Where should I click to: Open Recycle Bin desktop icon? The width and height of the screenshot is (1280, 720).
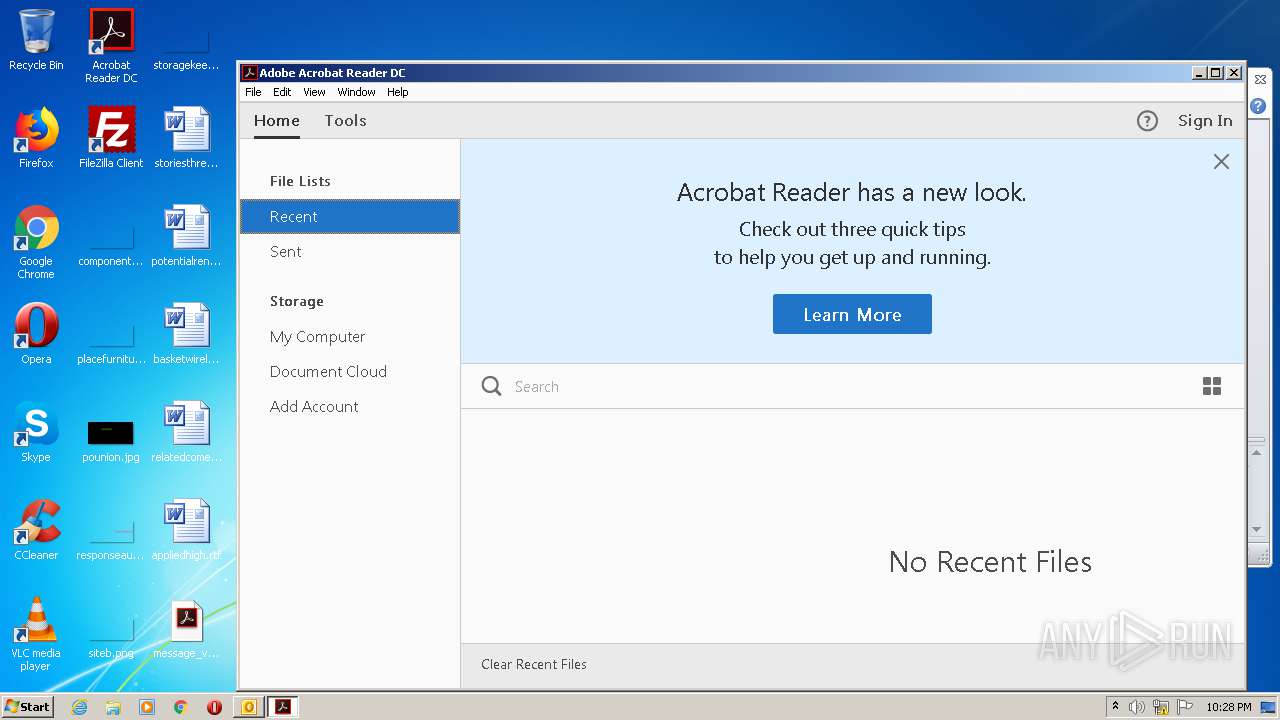pyautogui.click(x=36, y=40)
